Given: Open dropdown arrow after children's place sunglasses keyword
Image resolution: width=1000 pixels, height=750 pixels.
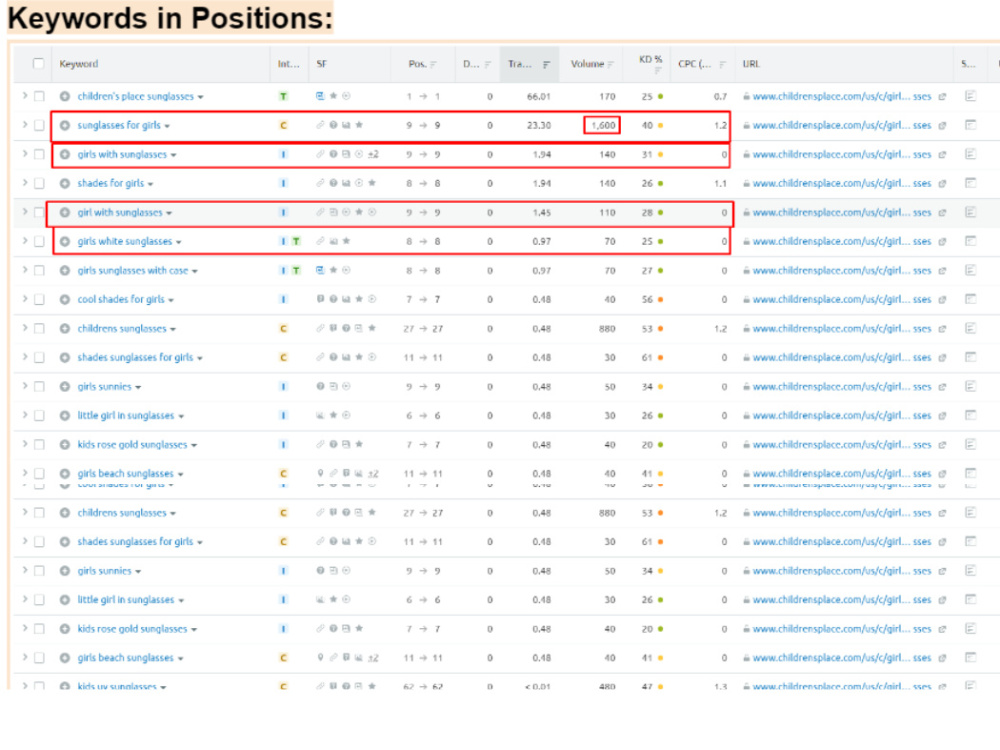Looking at the screenshot, I should 200,98.
